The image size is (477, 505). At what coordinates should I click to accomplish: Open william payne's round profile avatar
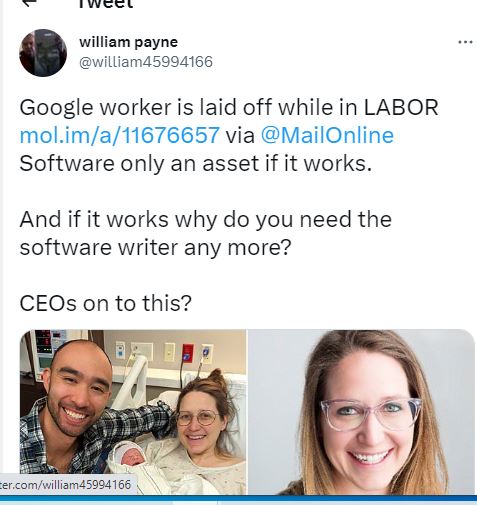pyautogui.click(x=43, y=53)
